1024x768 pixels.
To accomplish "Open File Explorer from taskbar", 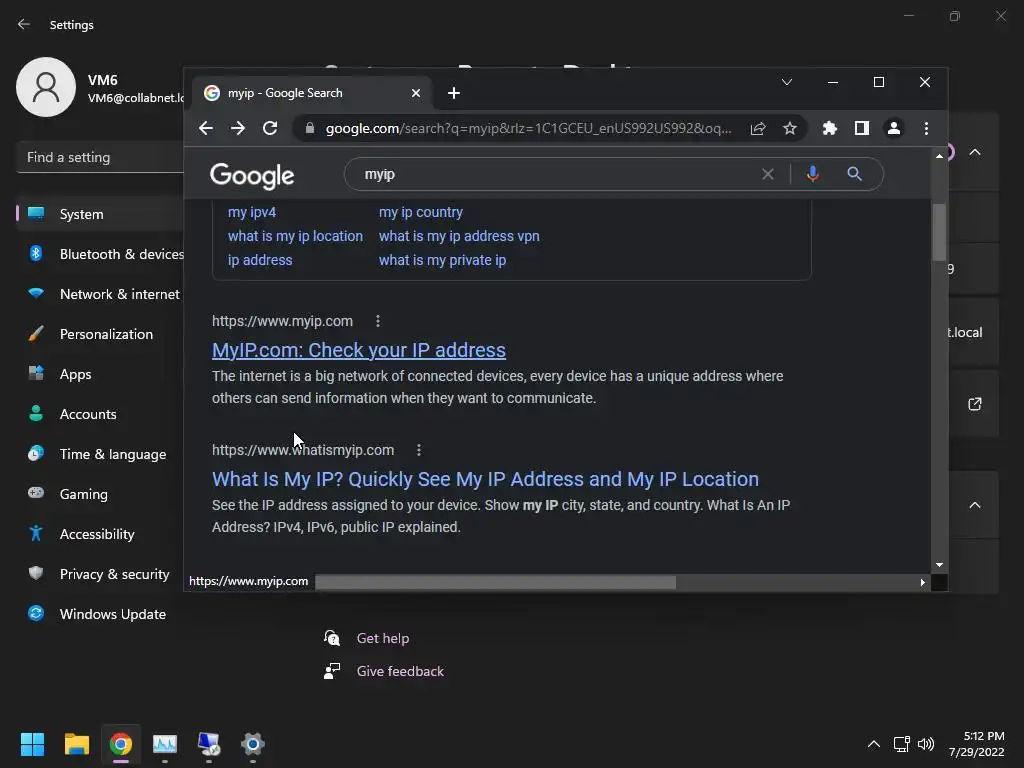I will coord(76,744).
